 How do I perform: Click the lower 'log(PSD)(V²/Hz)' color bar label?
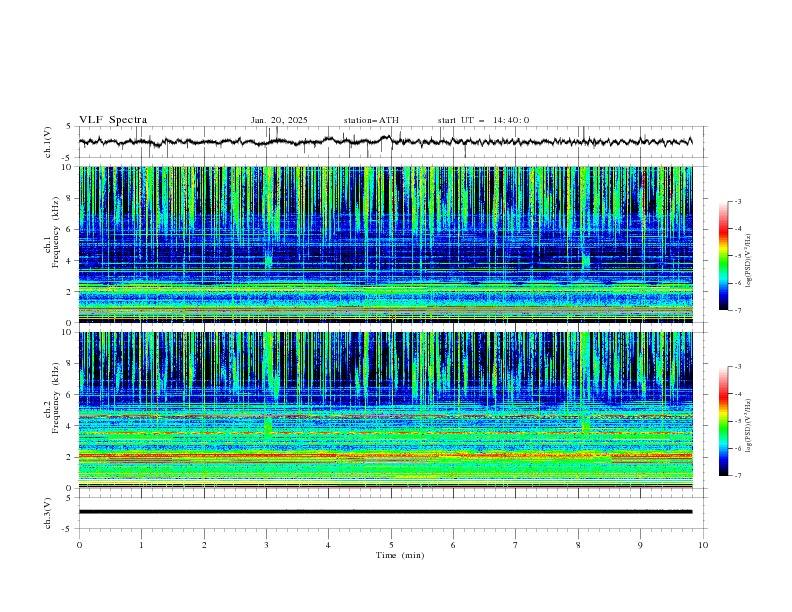point(749,426)
